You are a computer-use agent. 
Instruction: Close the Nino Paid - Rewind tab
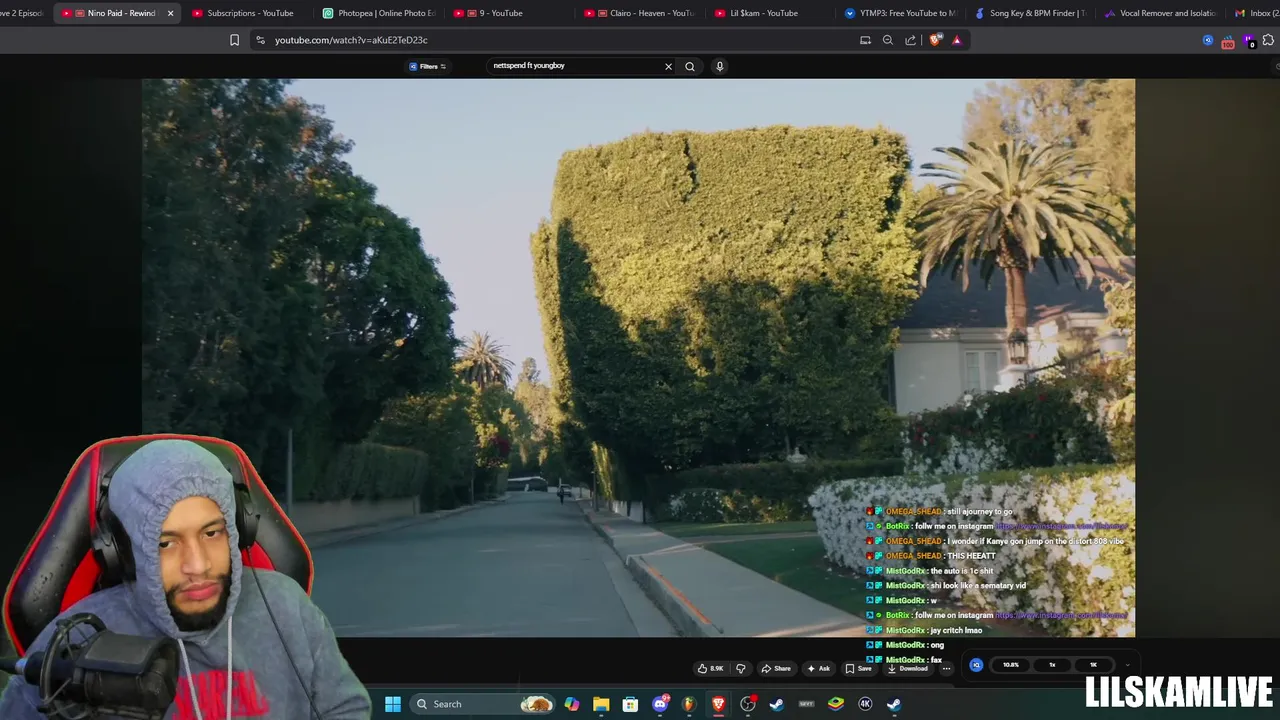170,13
